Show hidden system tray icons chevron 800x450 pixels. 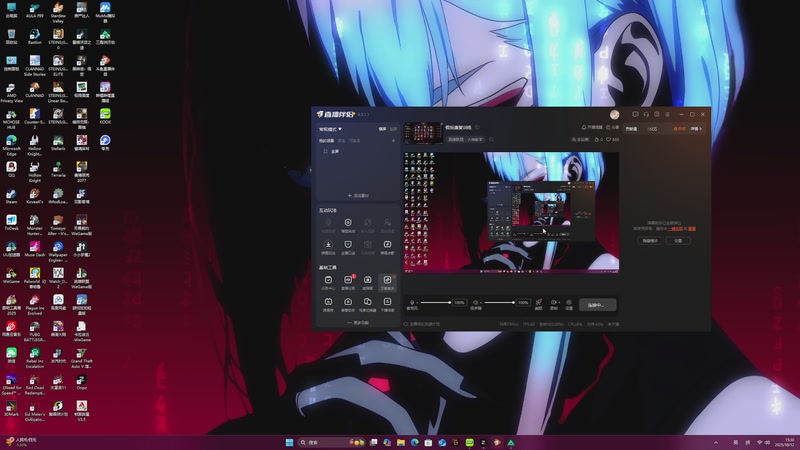(715, 442)
